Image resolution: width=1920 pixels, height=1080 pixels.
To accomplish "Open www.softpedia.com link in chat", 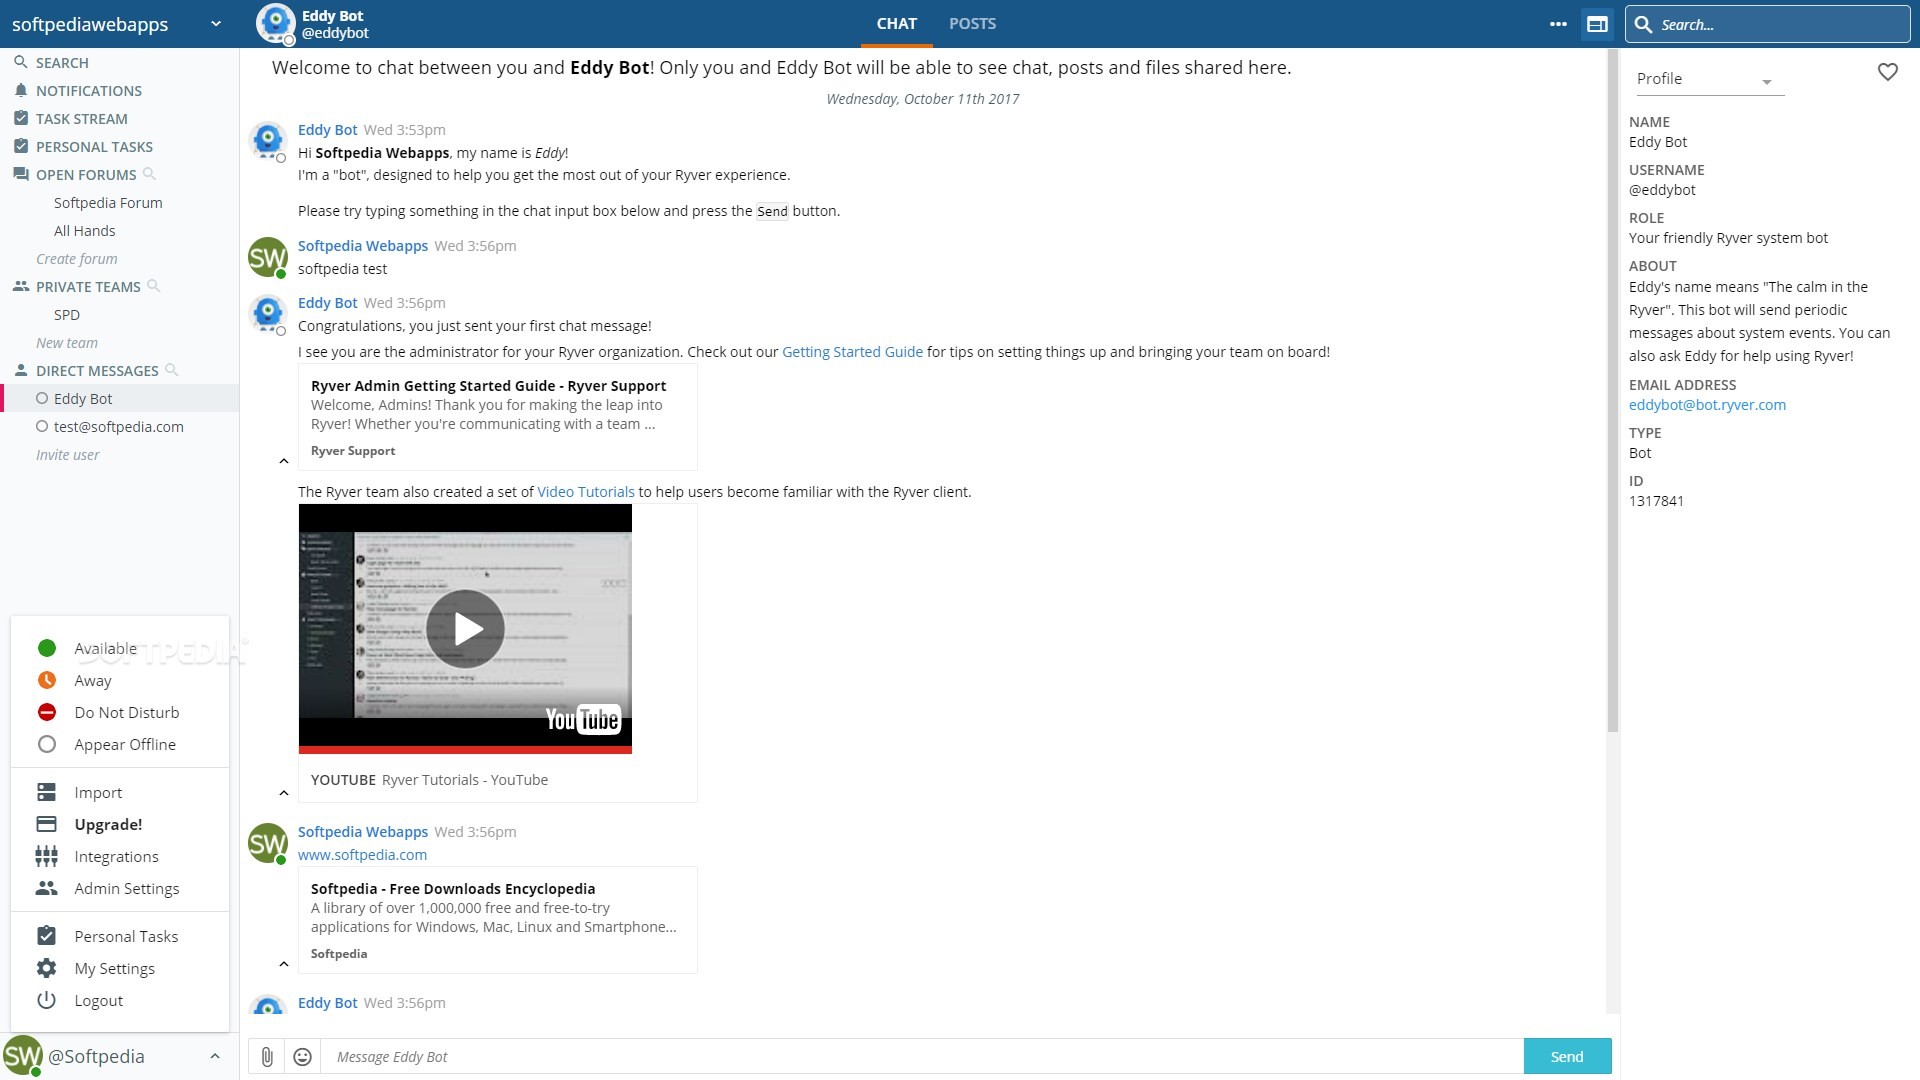I will [x=362, y=855].
